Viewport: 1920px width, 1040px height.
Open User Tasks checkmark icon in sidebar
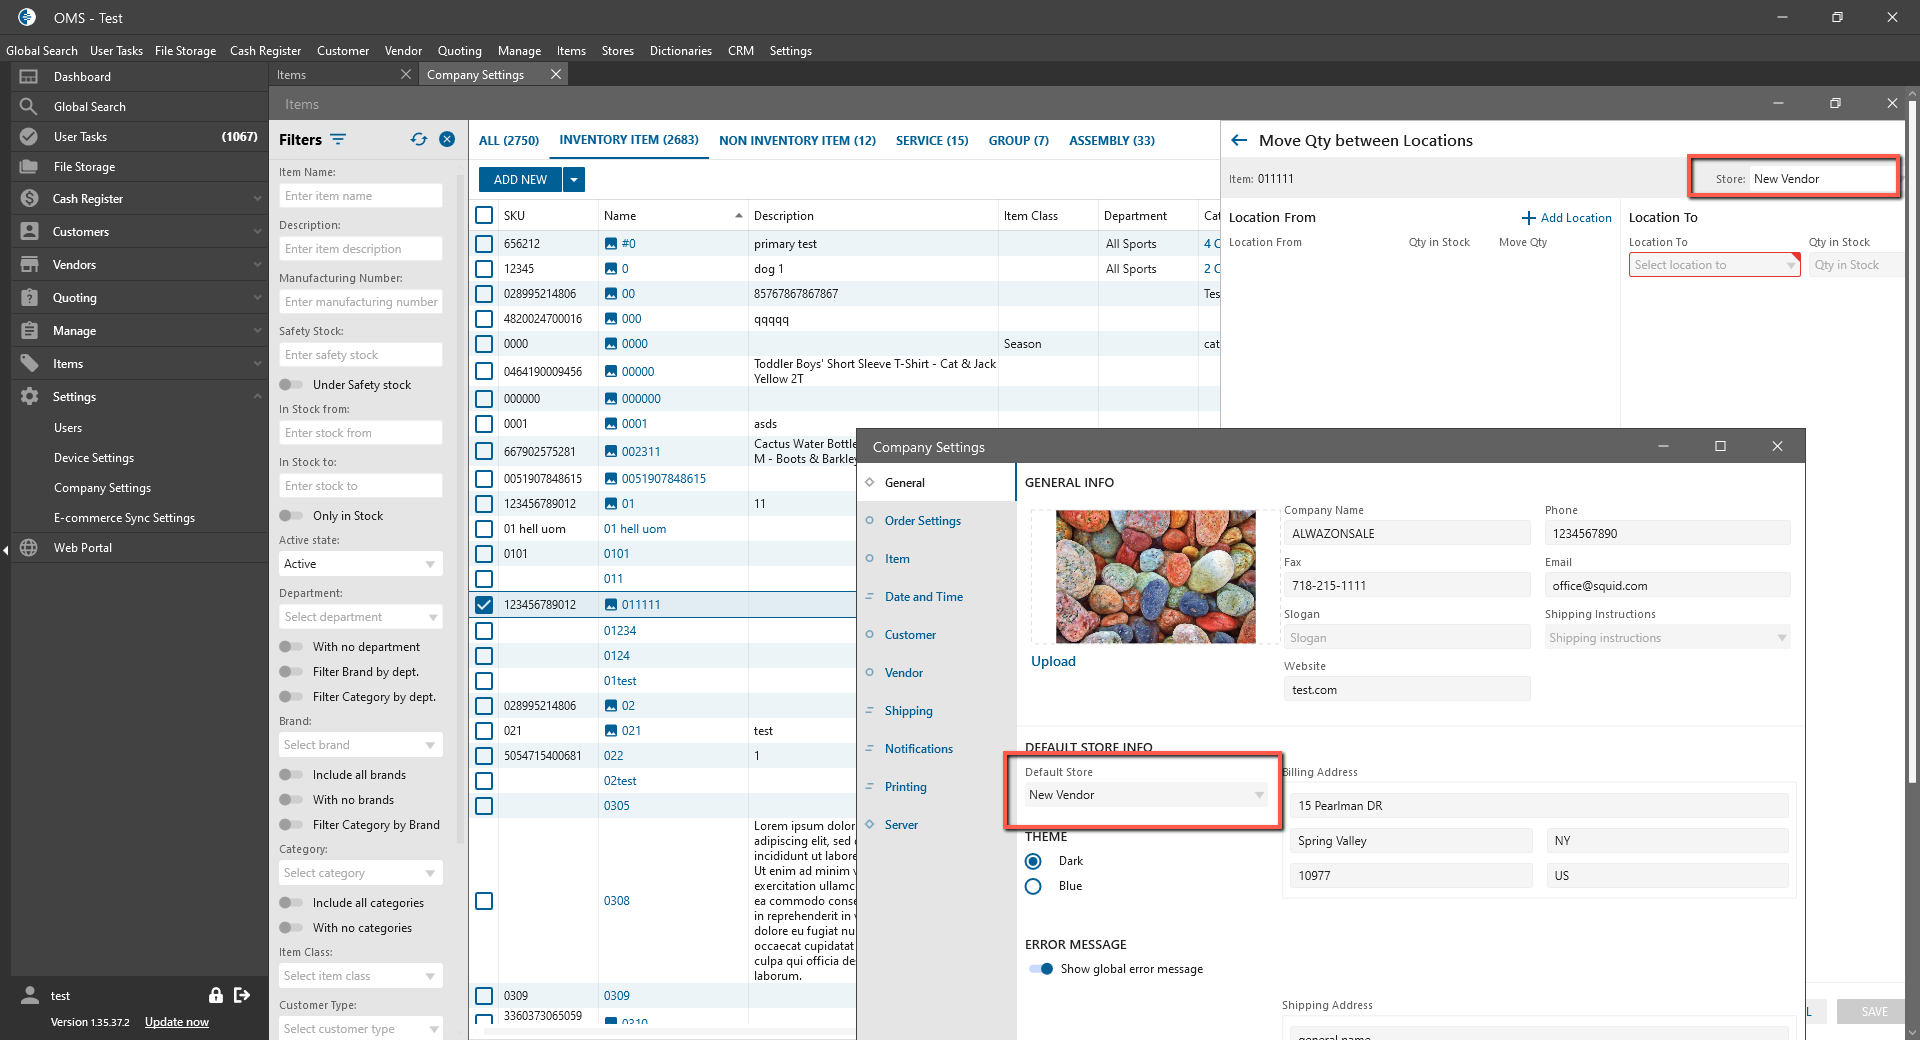pos(29,137)
